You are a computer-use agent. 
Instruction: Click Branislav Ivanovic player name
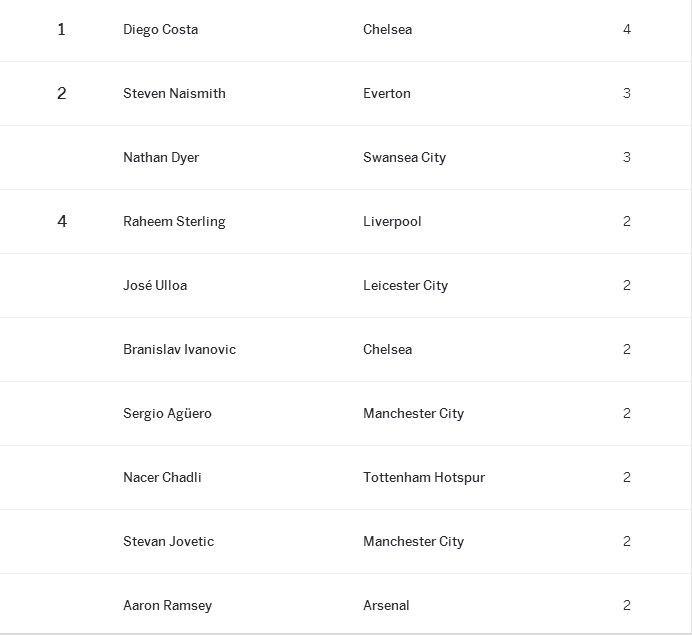(180, 349)
